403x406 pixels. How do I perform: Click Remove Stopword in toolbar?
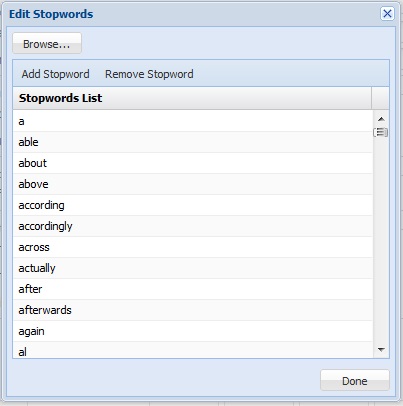point(149,74)
